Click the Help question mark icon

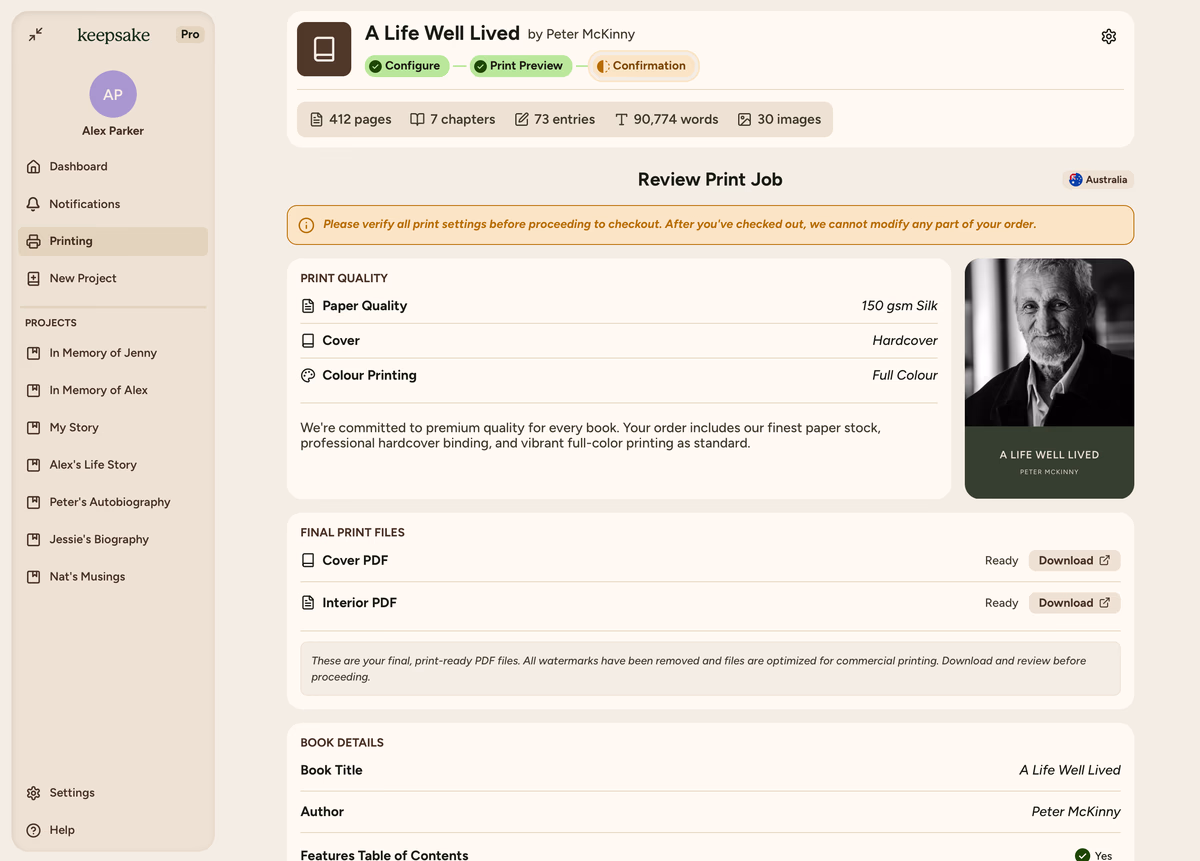(x=34, y=830)
